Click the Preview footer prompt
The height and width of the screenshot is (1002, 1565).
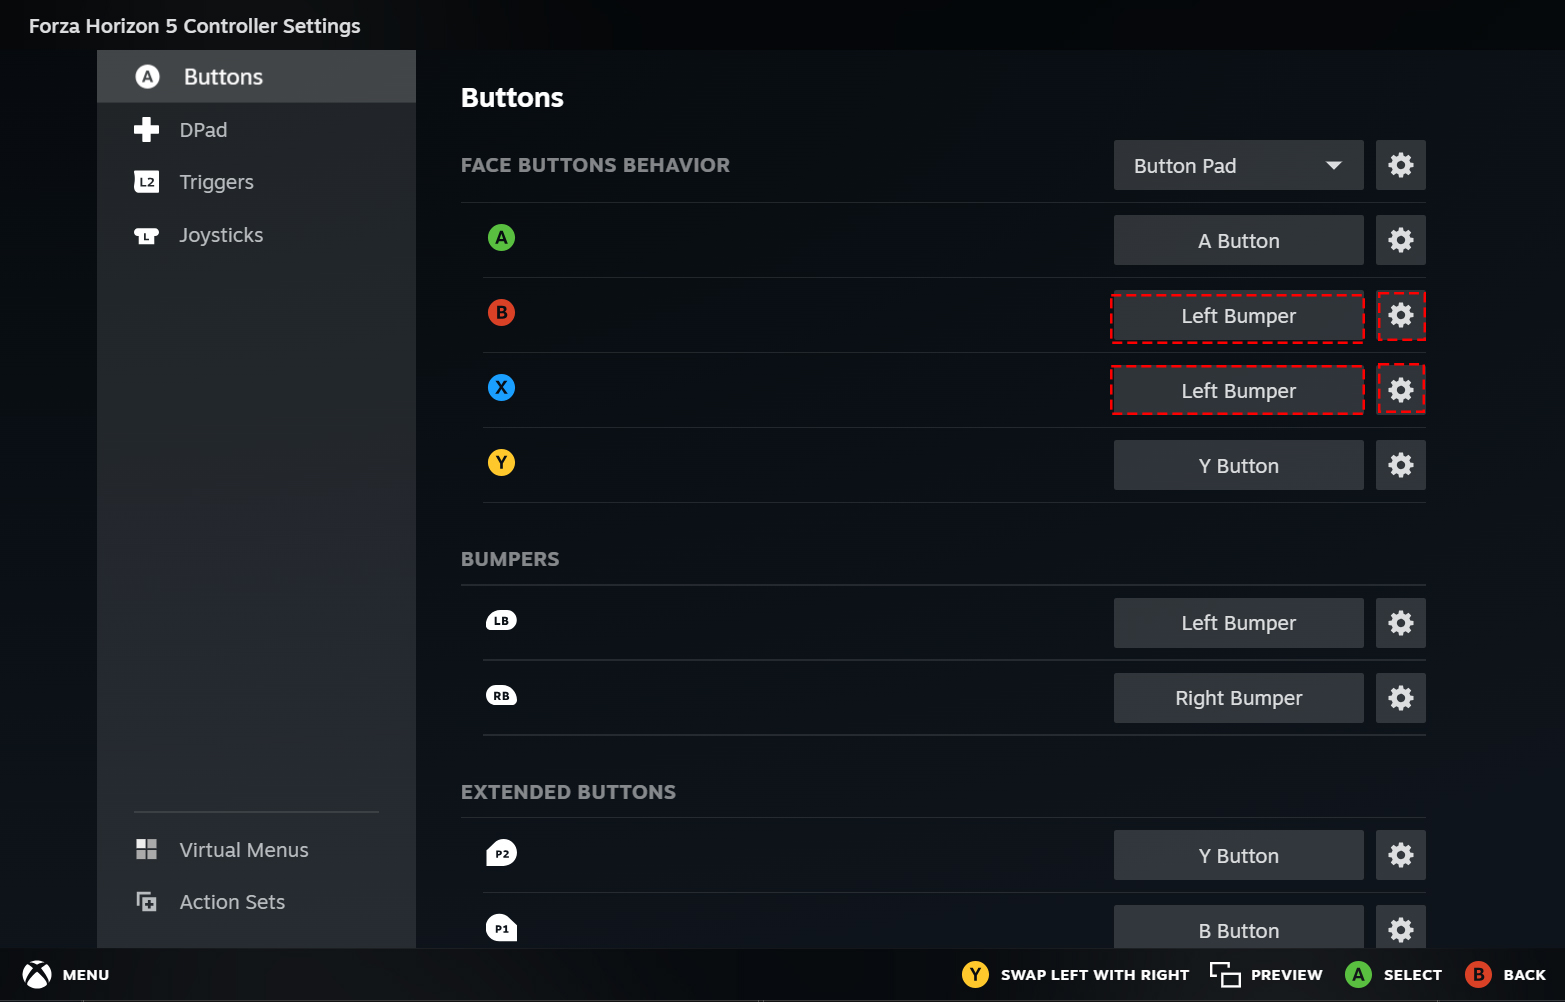1266,975
